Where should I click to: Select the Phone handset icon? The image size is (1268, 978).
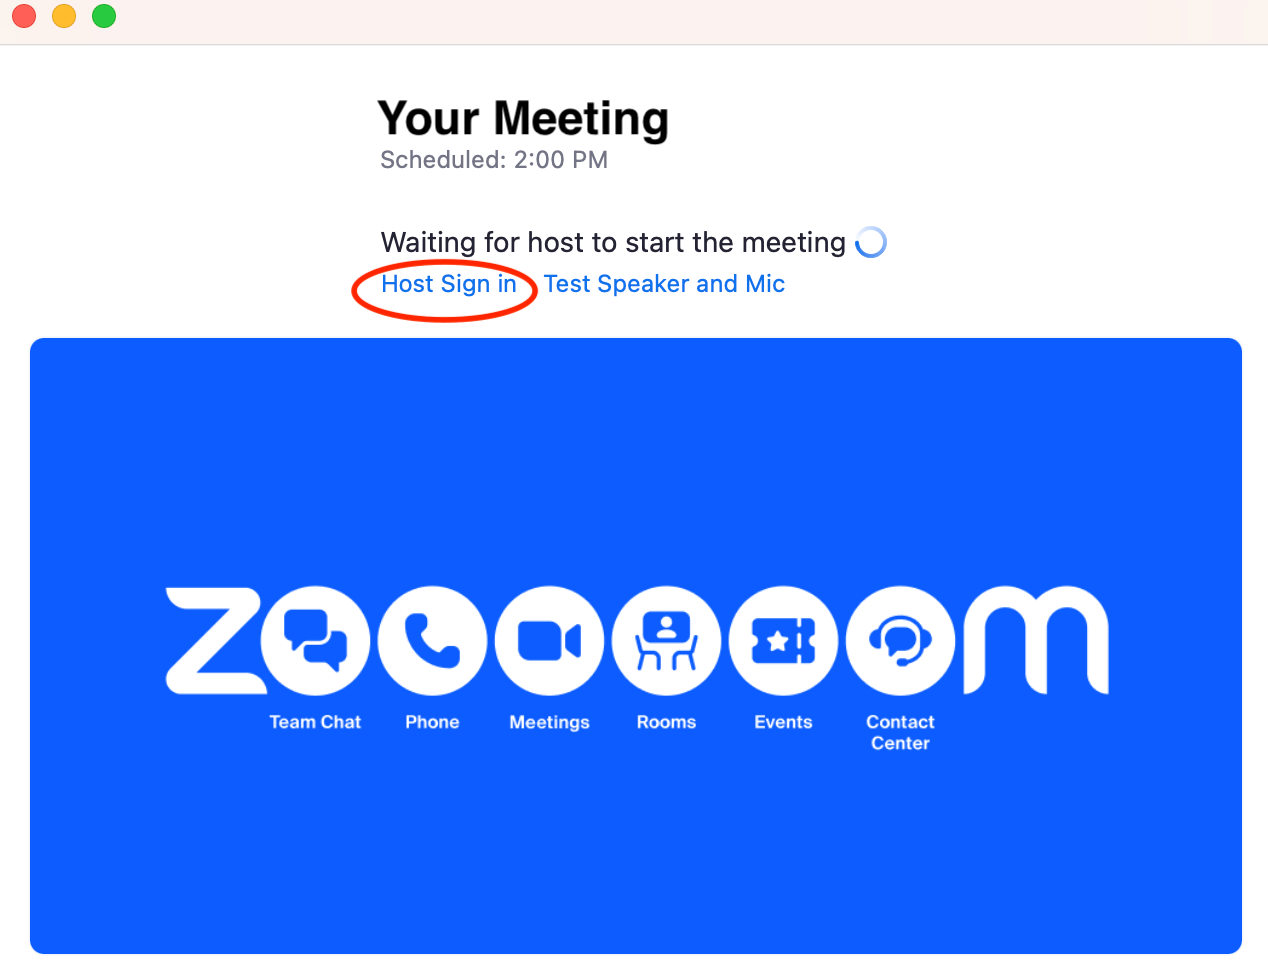[432, 641]
